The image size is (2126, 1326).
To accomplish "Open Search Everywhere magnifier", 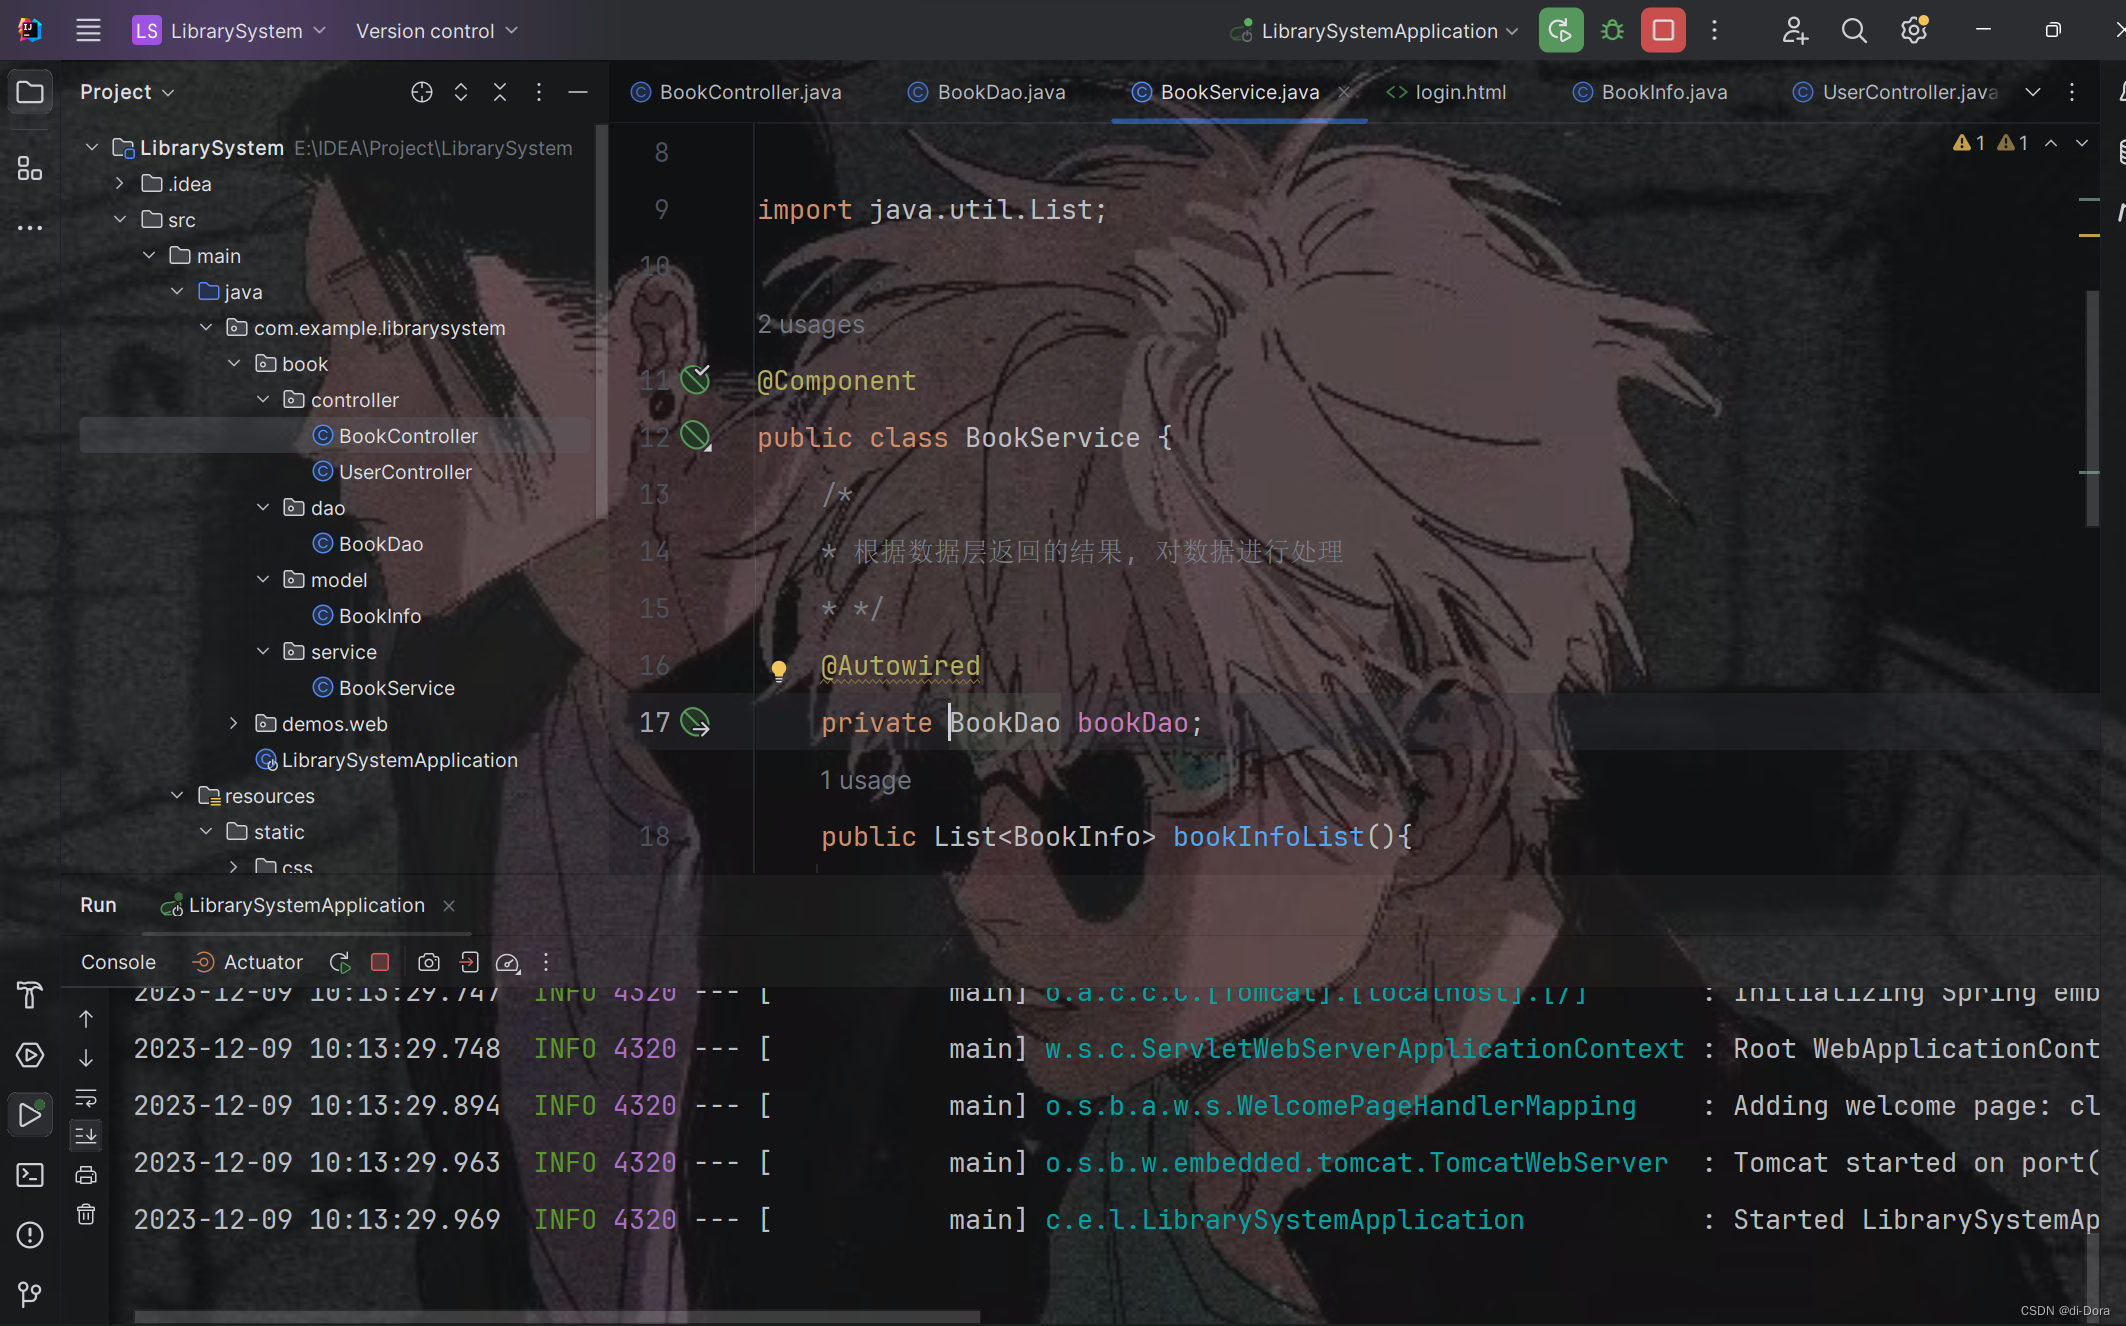I will coord(1854,30).
